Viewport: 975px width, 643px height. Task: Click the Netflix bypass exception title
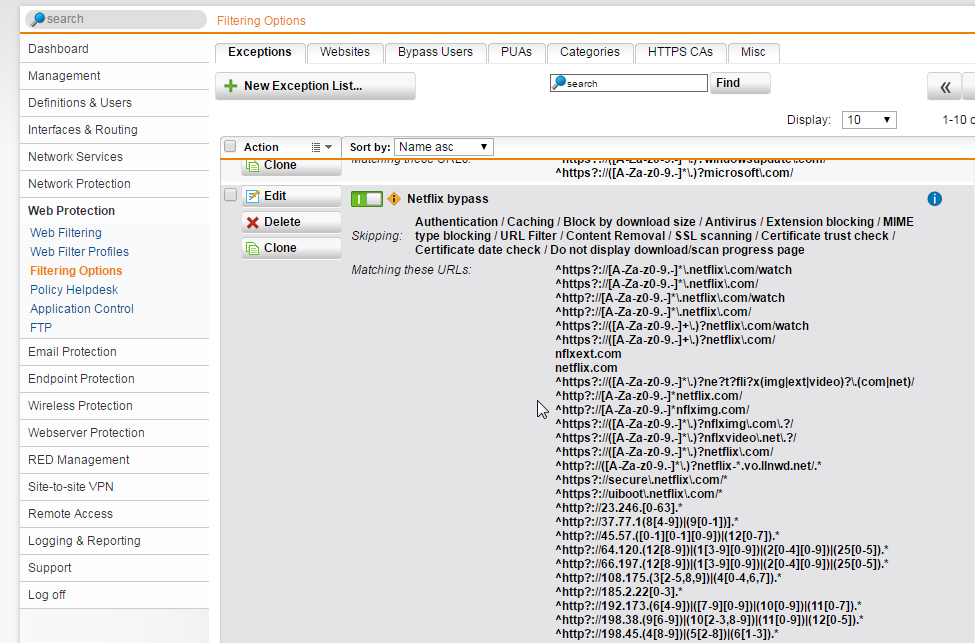448,199
